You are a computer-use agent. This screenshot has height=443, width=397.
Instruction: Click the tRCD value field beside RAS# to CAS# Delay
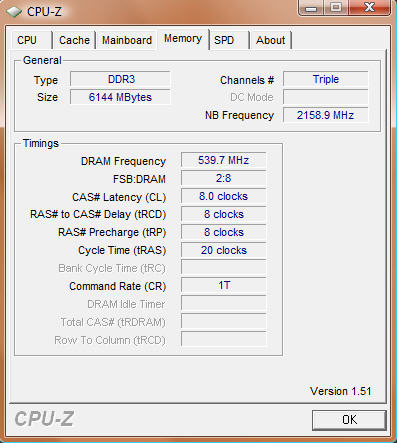[224, 214]
